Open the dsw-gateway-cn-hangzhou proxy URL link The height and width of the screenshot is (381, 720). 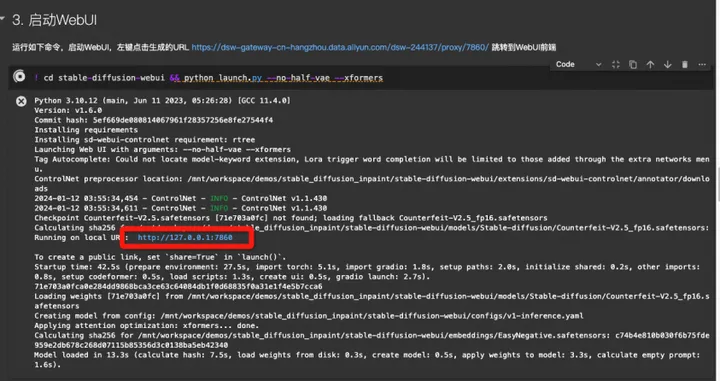point(340,47)
